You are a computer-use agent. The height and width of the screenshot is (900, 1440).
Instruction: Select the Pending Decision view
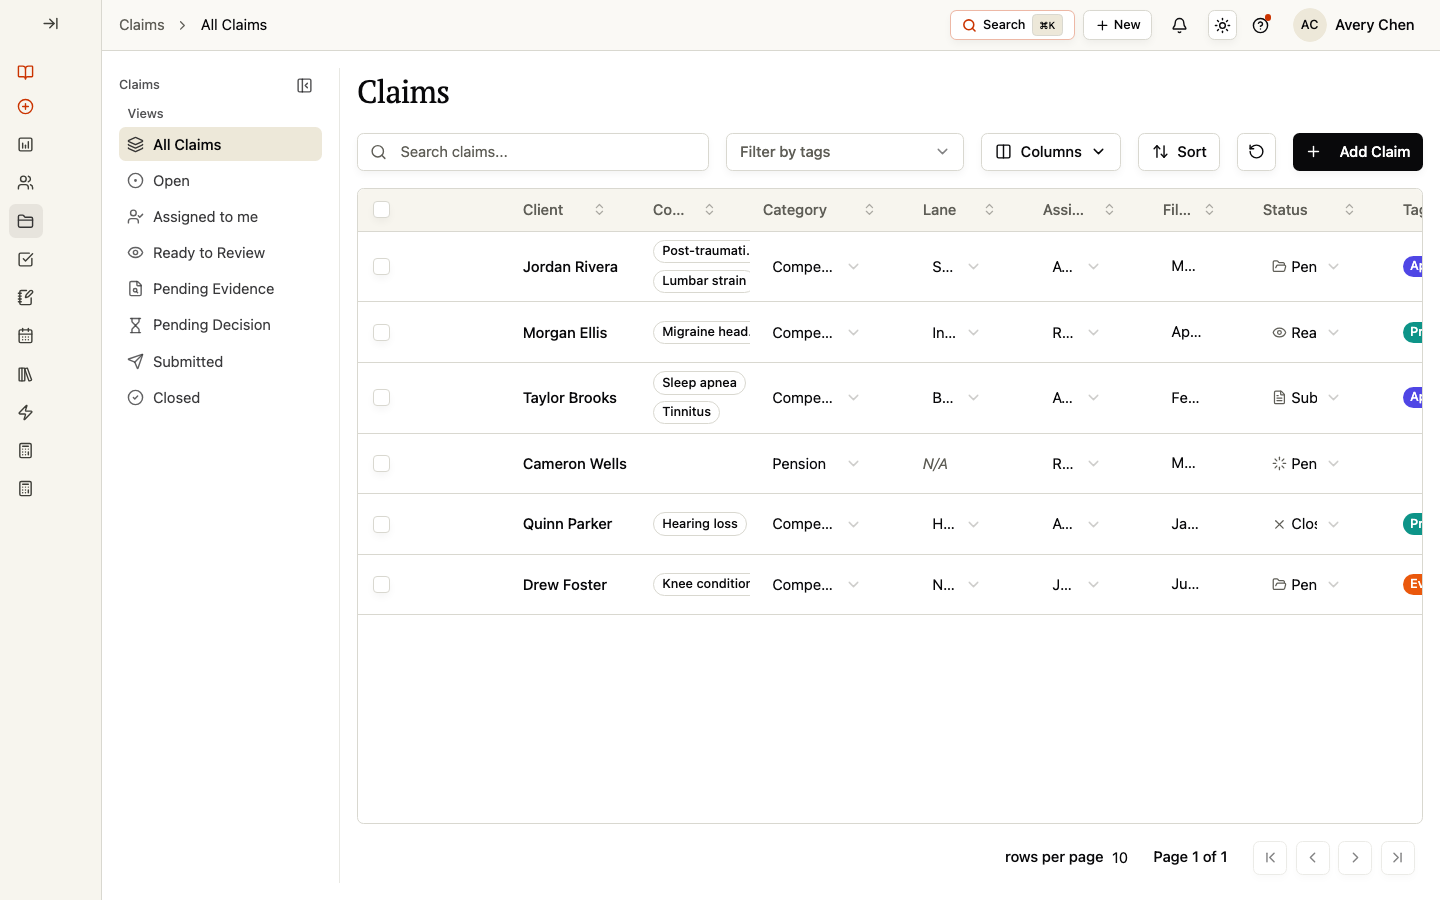(220, 325)
